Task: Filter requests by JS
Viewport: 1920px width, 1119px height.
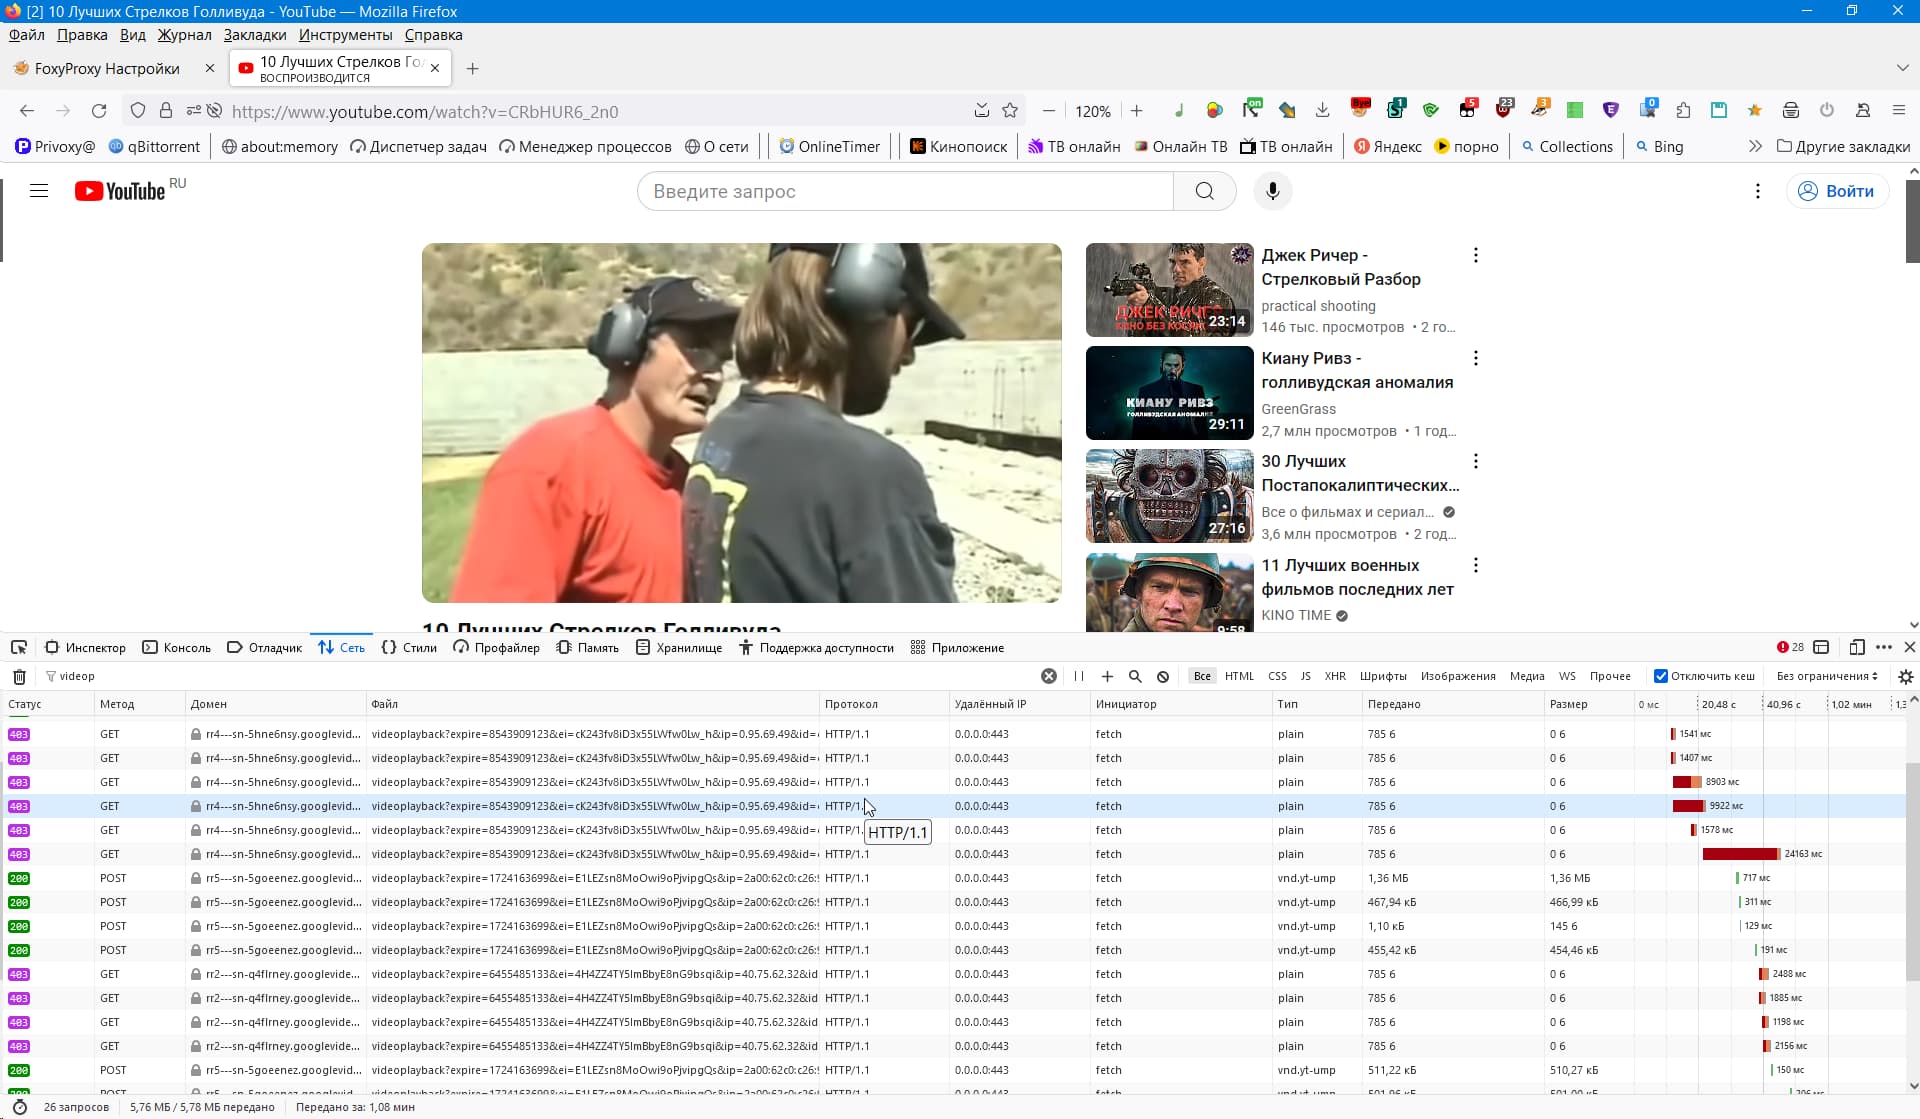Action: [x=1305, y=676]
